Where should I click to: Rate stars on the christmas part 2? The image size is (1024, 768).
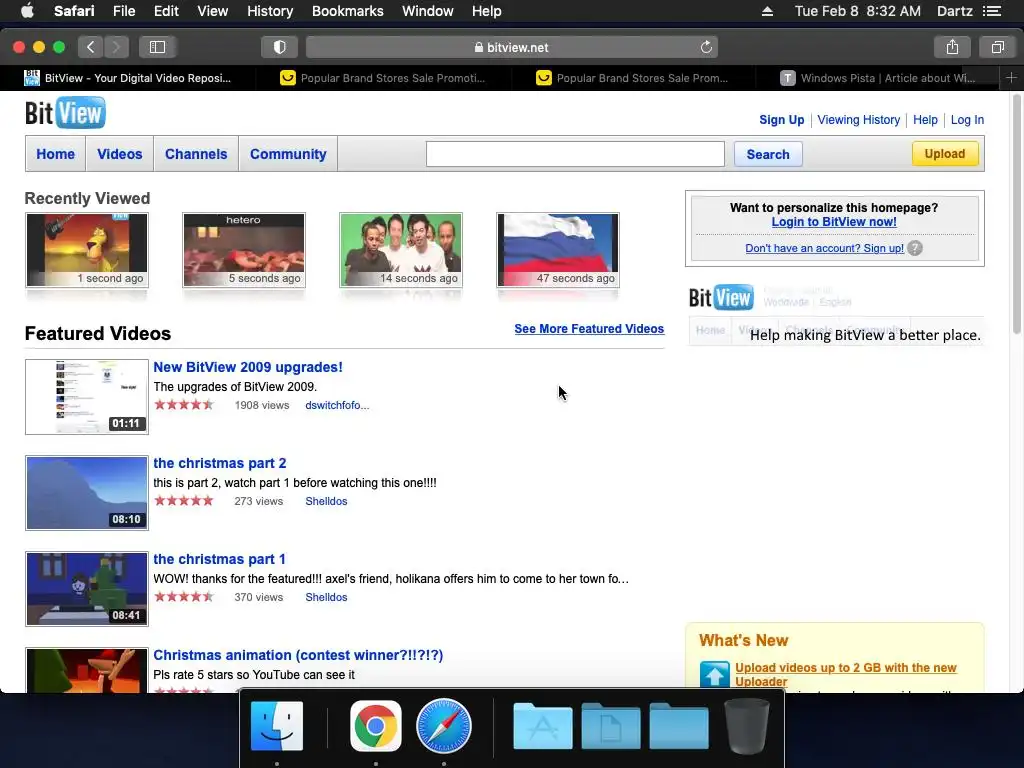(x=184, y=501)
